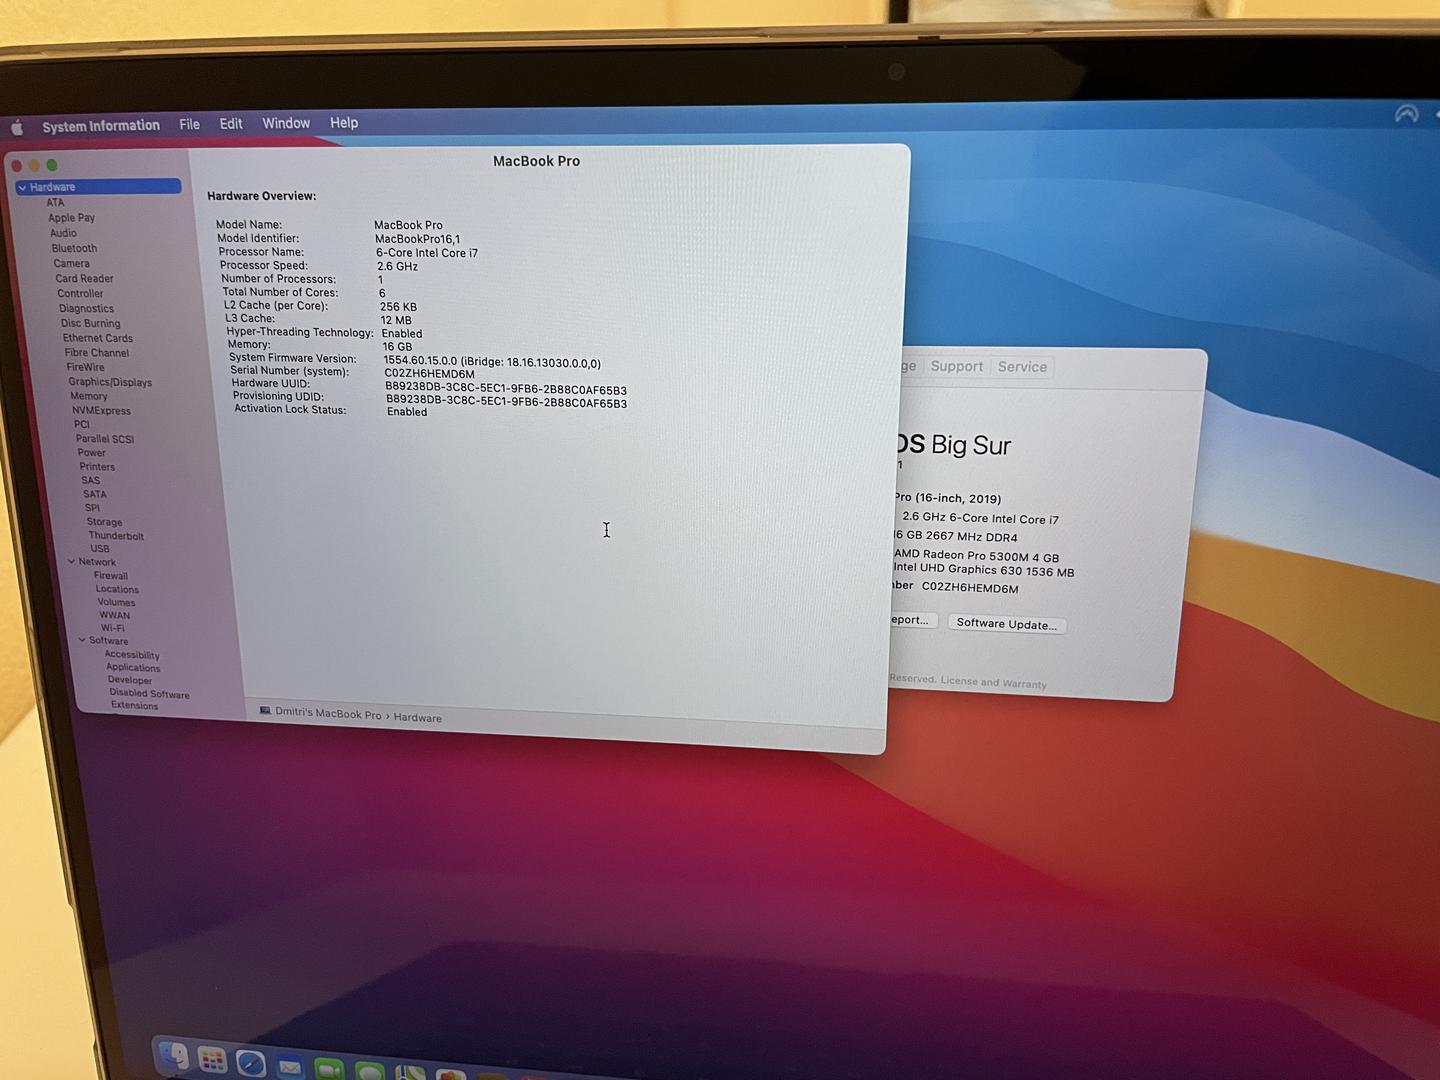Collapse the Hardware section chevron
Screen dimensions: 1440x1080
22,187
